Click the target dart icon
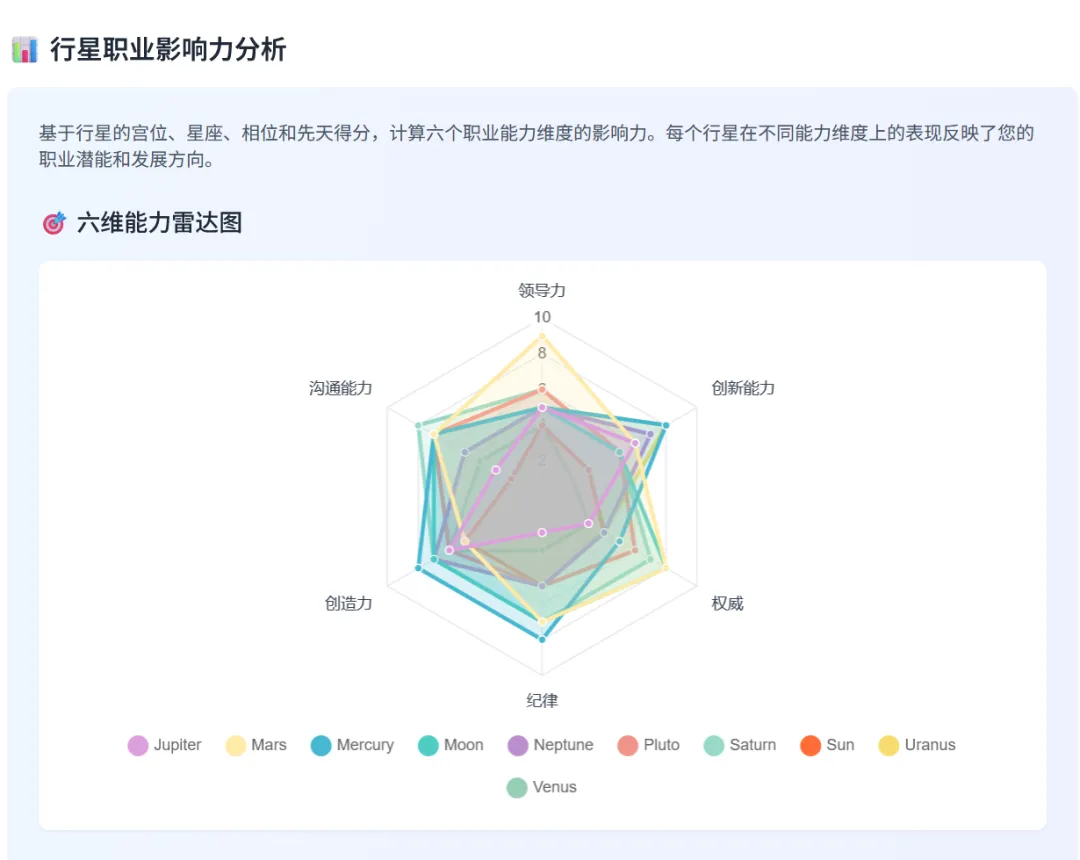Viewport: 1080px width, 860px height. [x=54, y=223]
